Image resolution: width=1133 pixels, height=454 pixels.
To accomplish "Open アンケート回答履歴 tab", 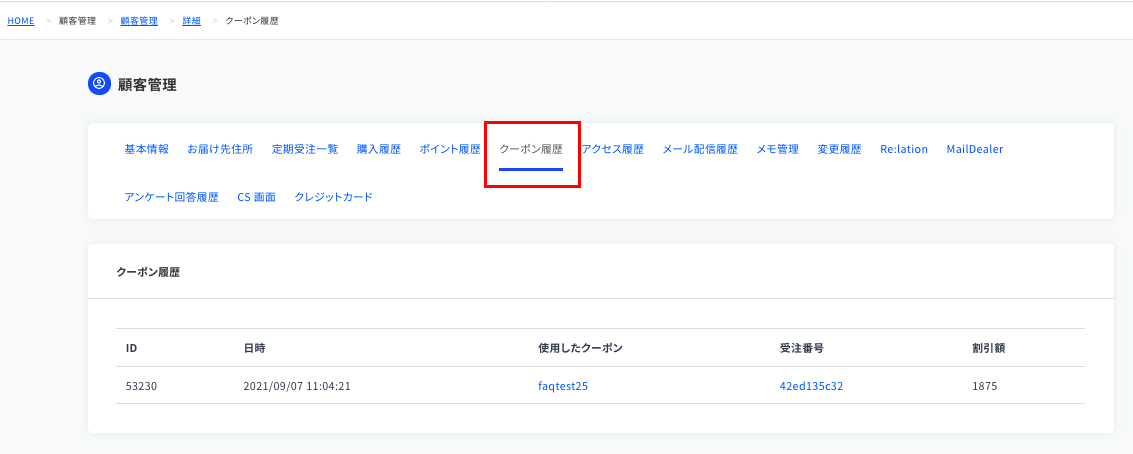I will pyautogui.click(x=171, y=197).
